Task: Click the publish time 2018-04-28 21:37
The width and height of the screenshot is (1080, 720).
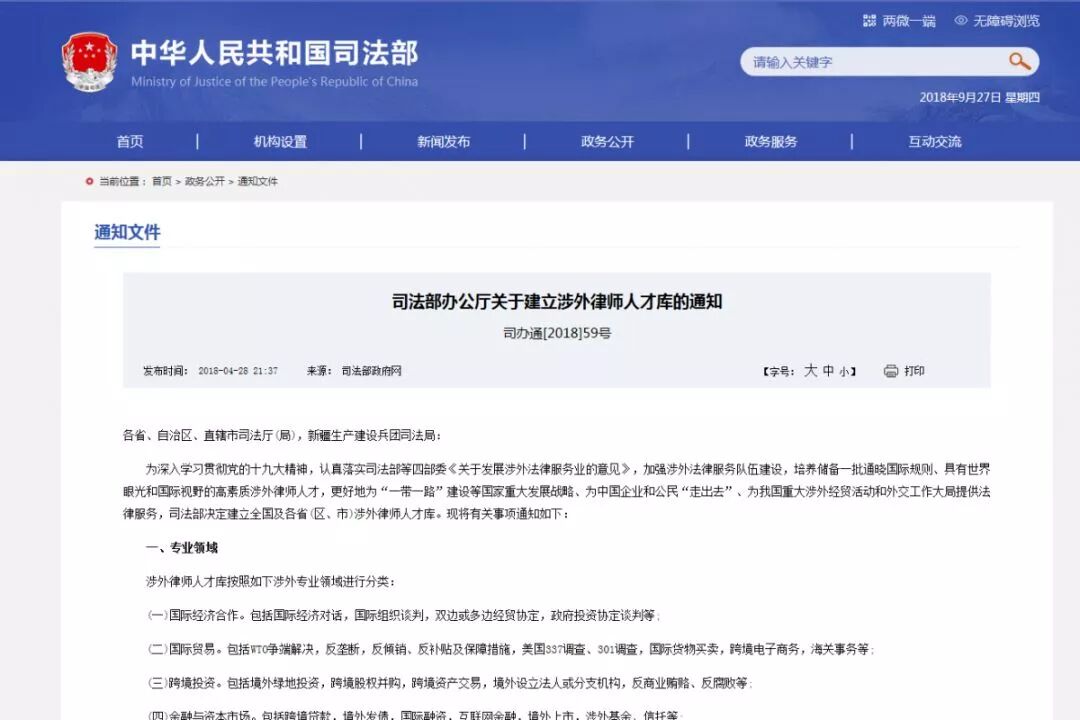Action: coord(238,371)
